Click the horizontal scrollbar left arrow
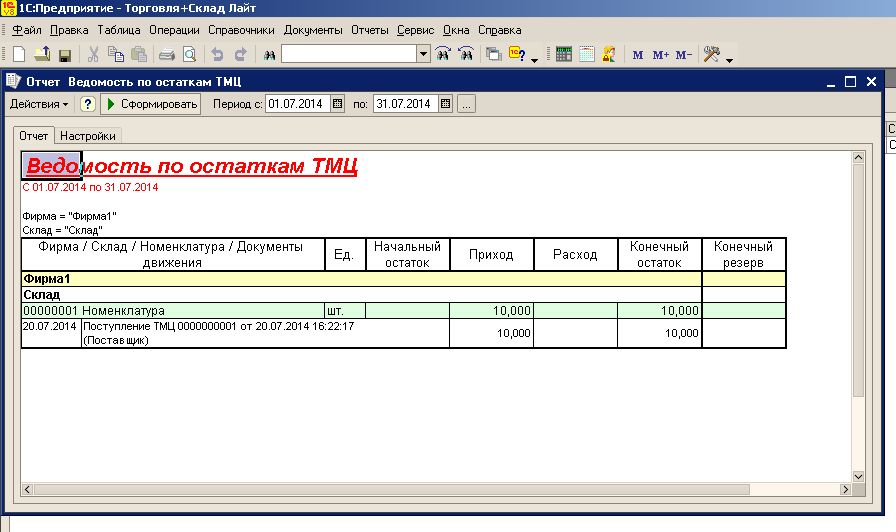 [27, 489]
